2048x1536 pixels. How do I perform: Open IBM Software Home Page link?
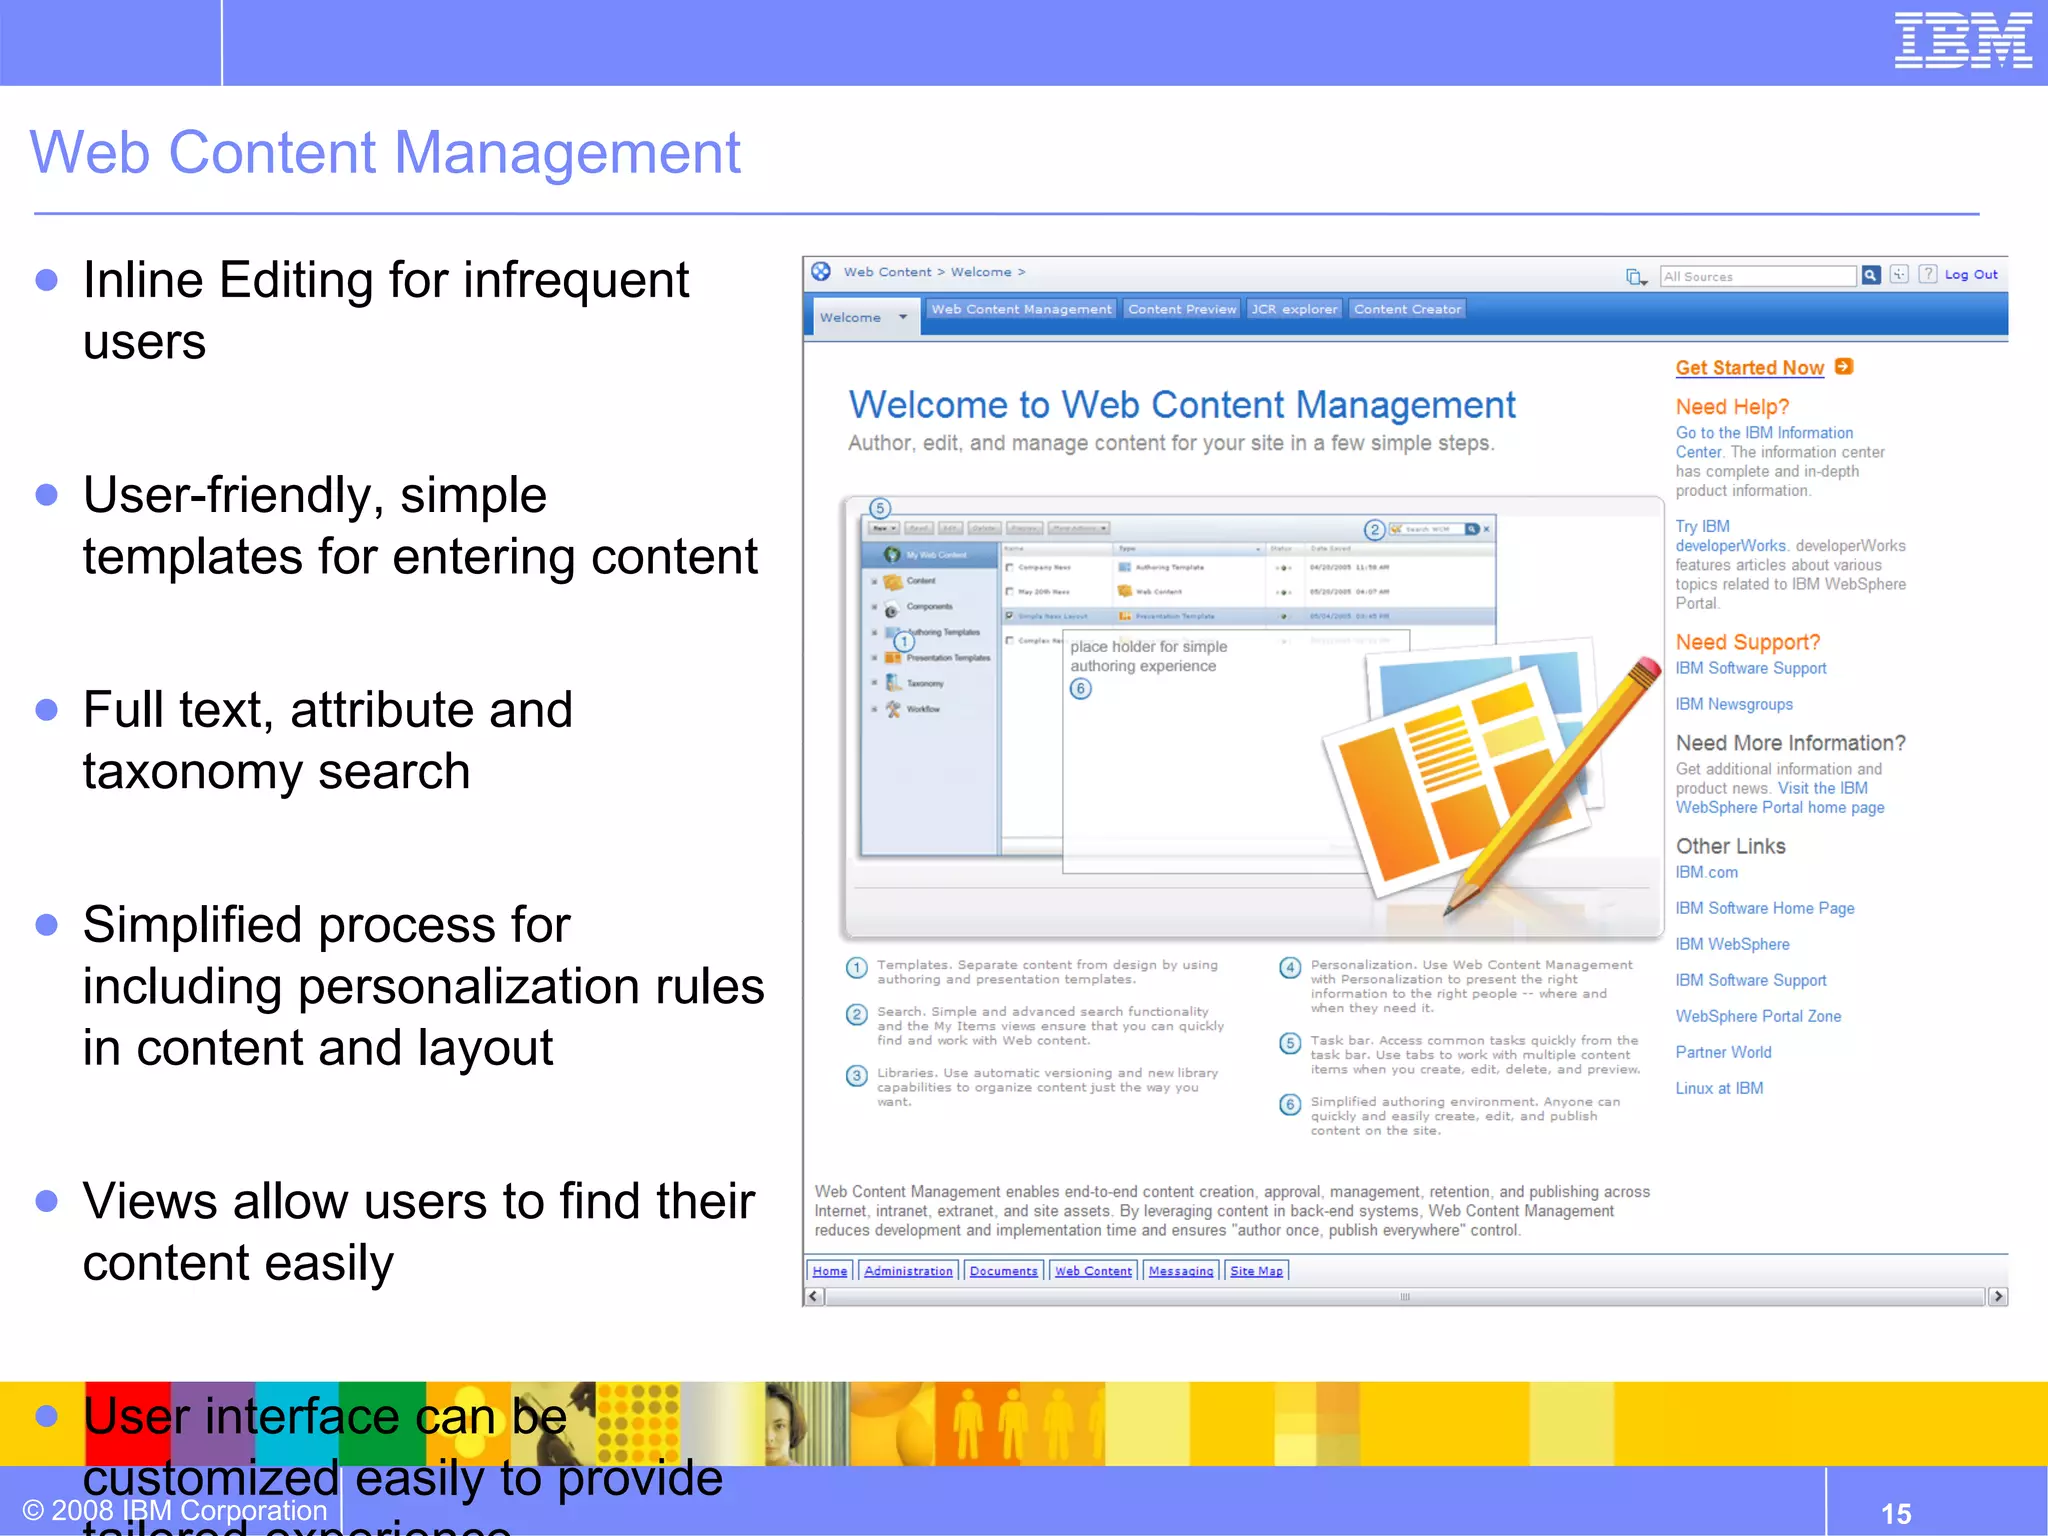click(1765, 908)
